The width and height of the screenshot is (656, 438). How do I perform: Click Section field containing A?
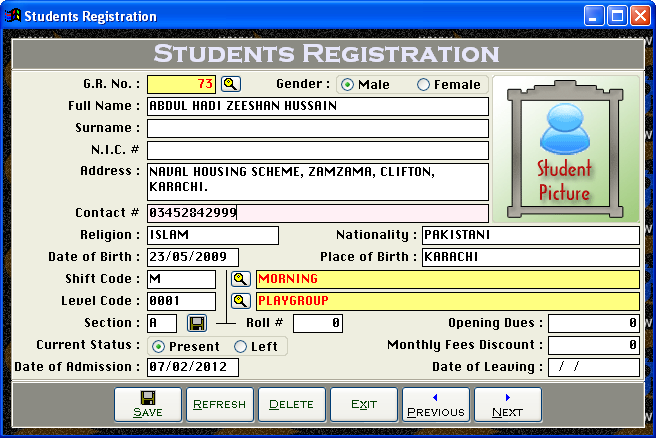click(162, 323)
